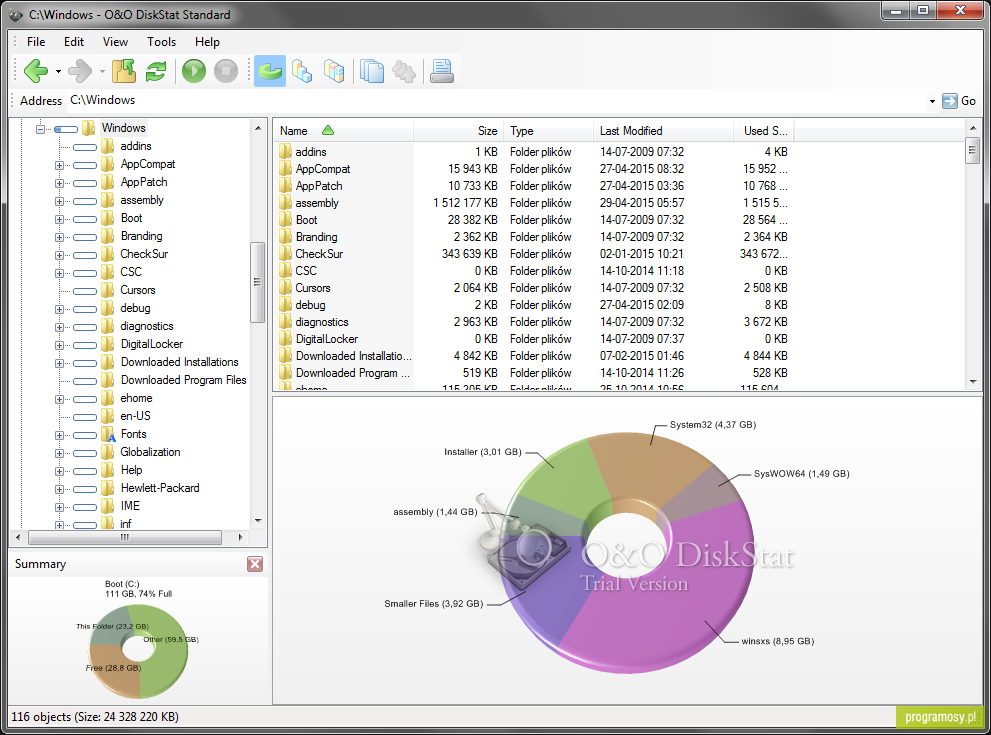Expand the assembly tree node
Viewport: 991px width, 735px height.
tap(59, 201)
